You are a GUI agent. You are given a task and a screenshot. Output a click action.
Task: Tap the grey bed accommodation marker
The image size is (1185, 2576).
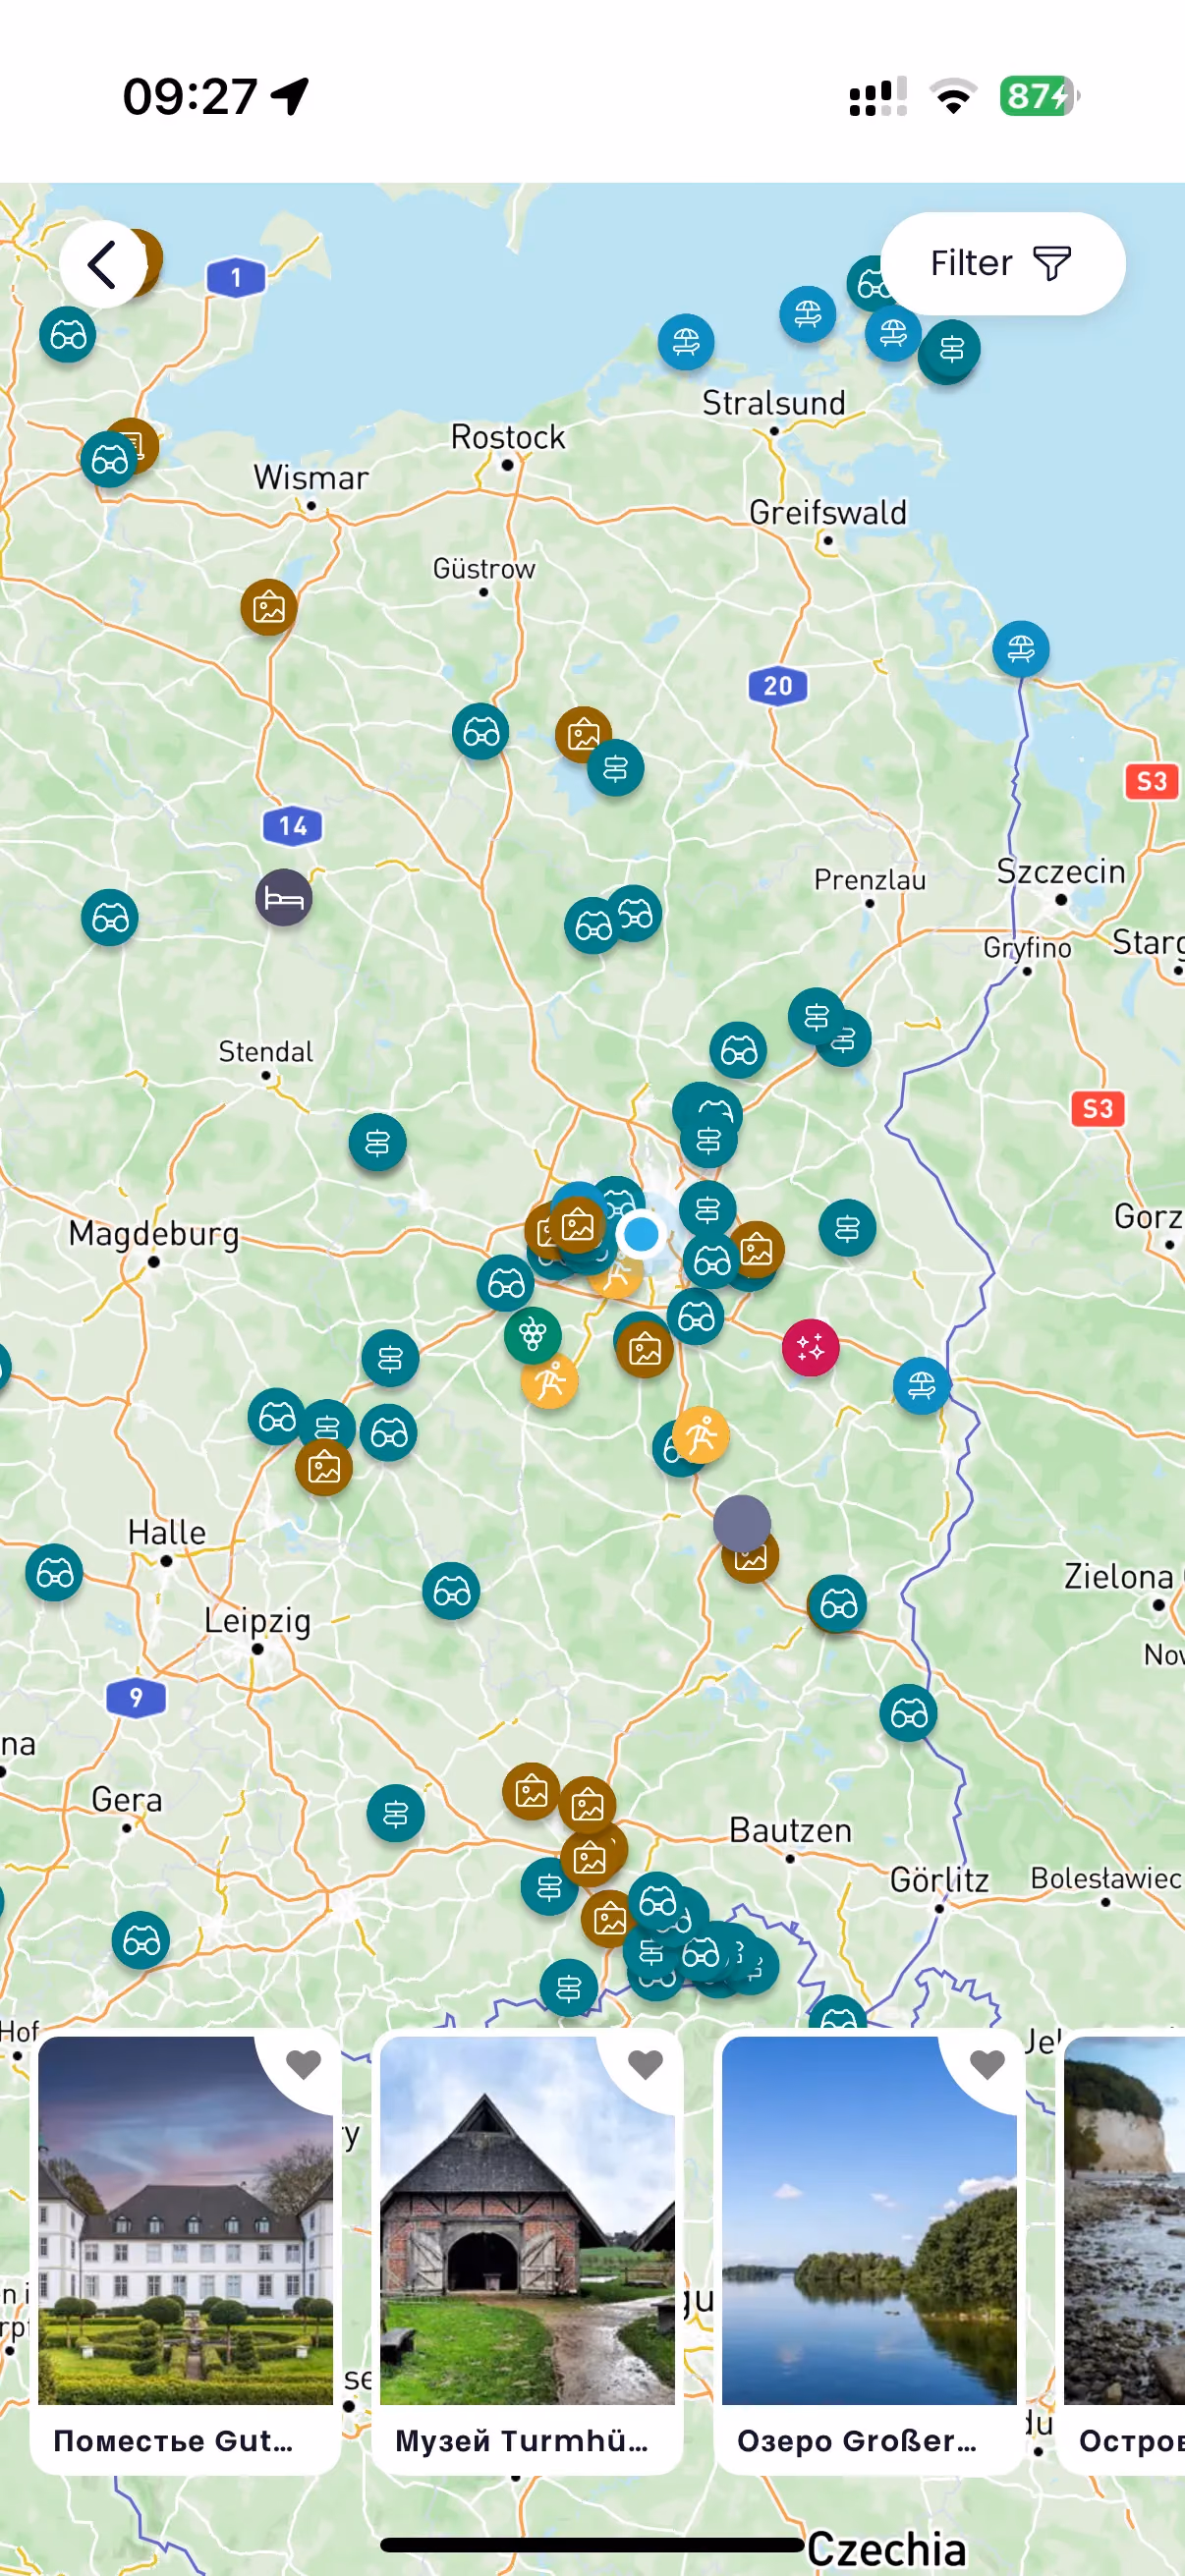(284, 898)
